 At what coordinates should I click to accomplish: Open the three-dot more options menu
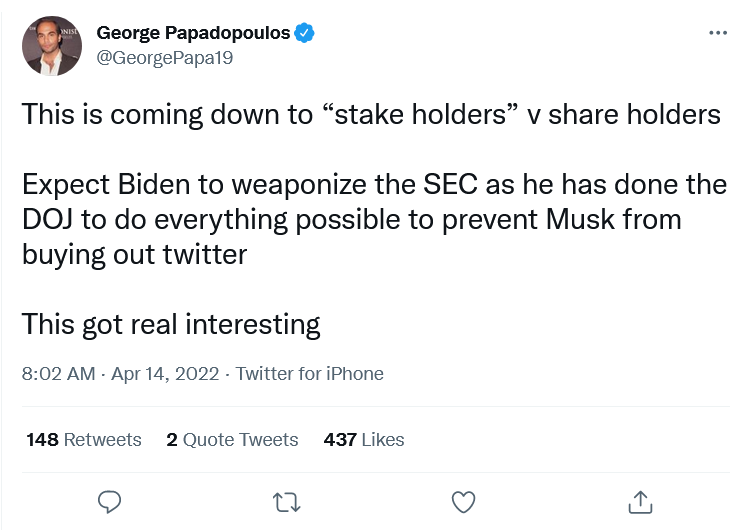(718, 33)
